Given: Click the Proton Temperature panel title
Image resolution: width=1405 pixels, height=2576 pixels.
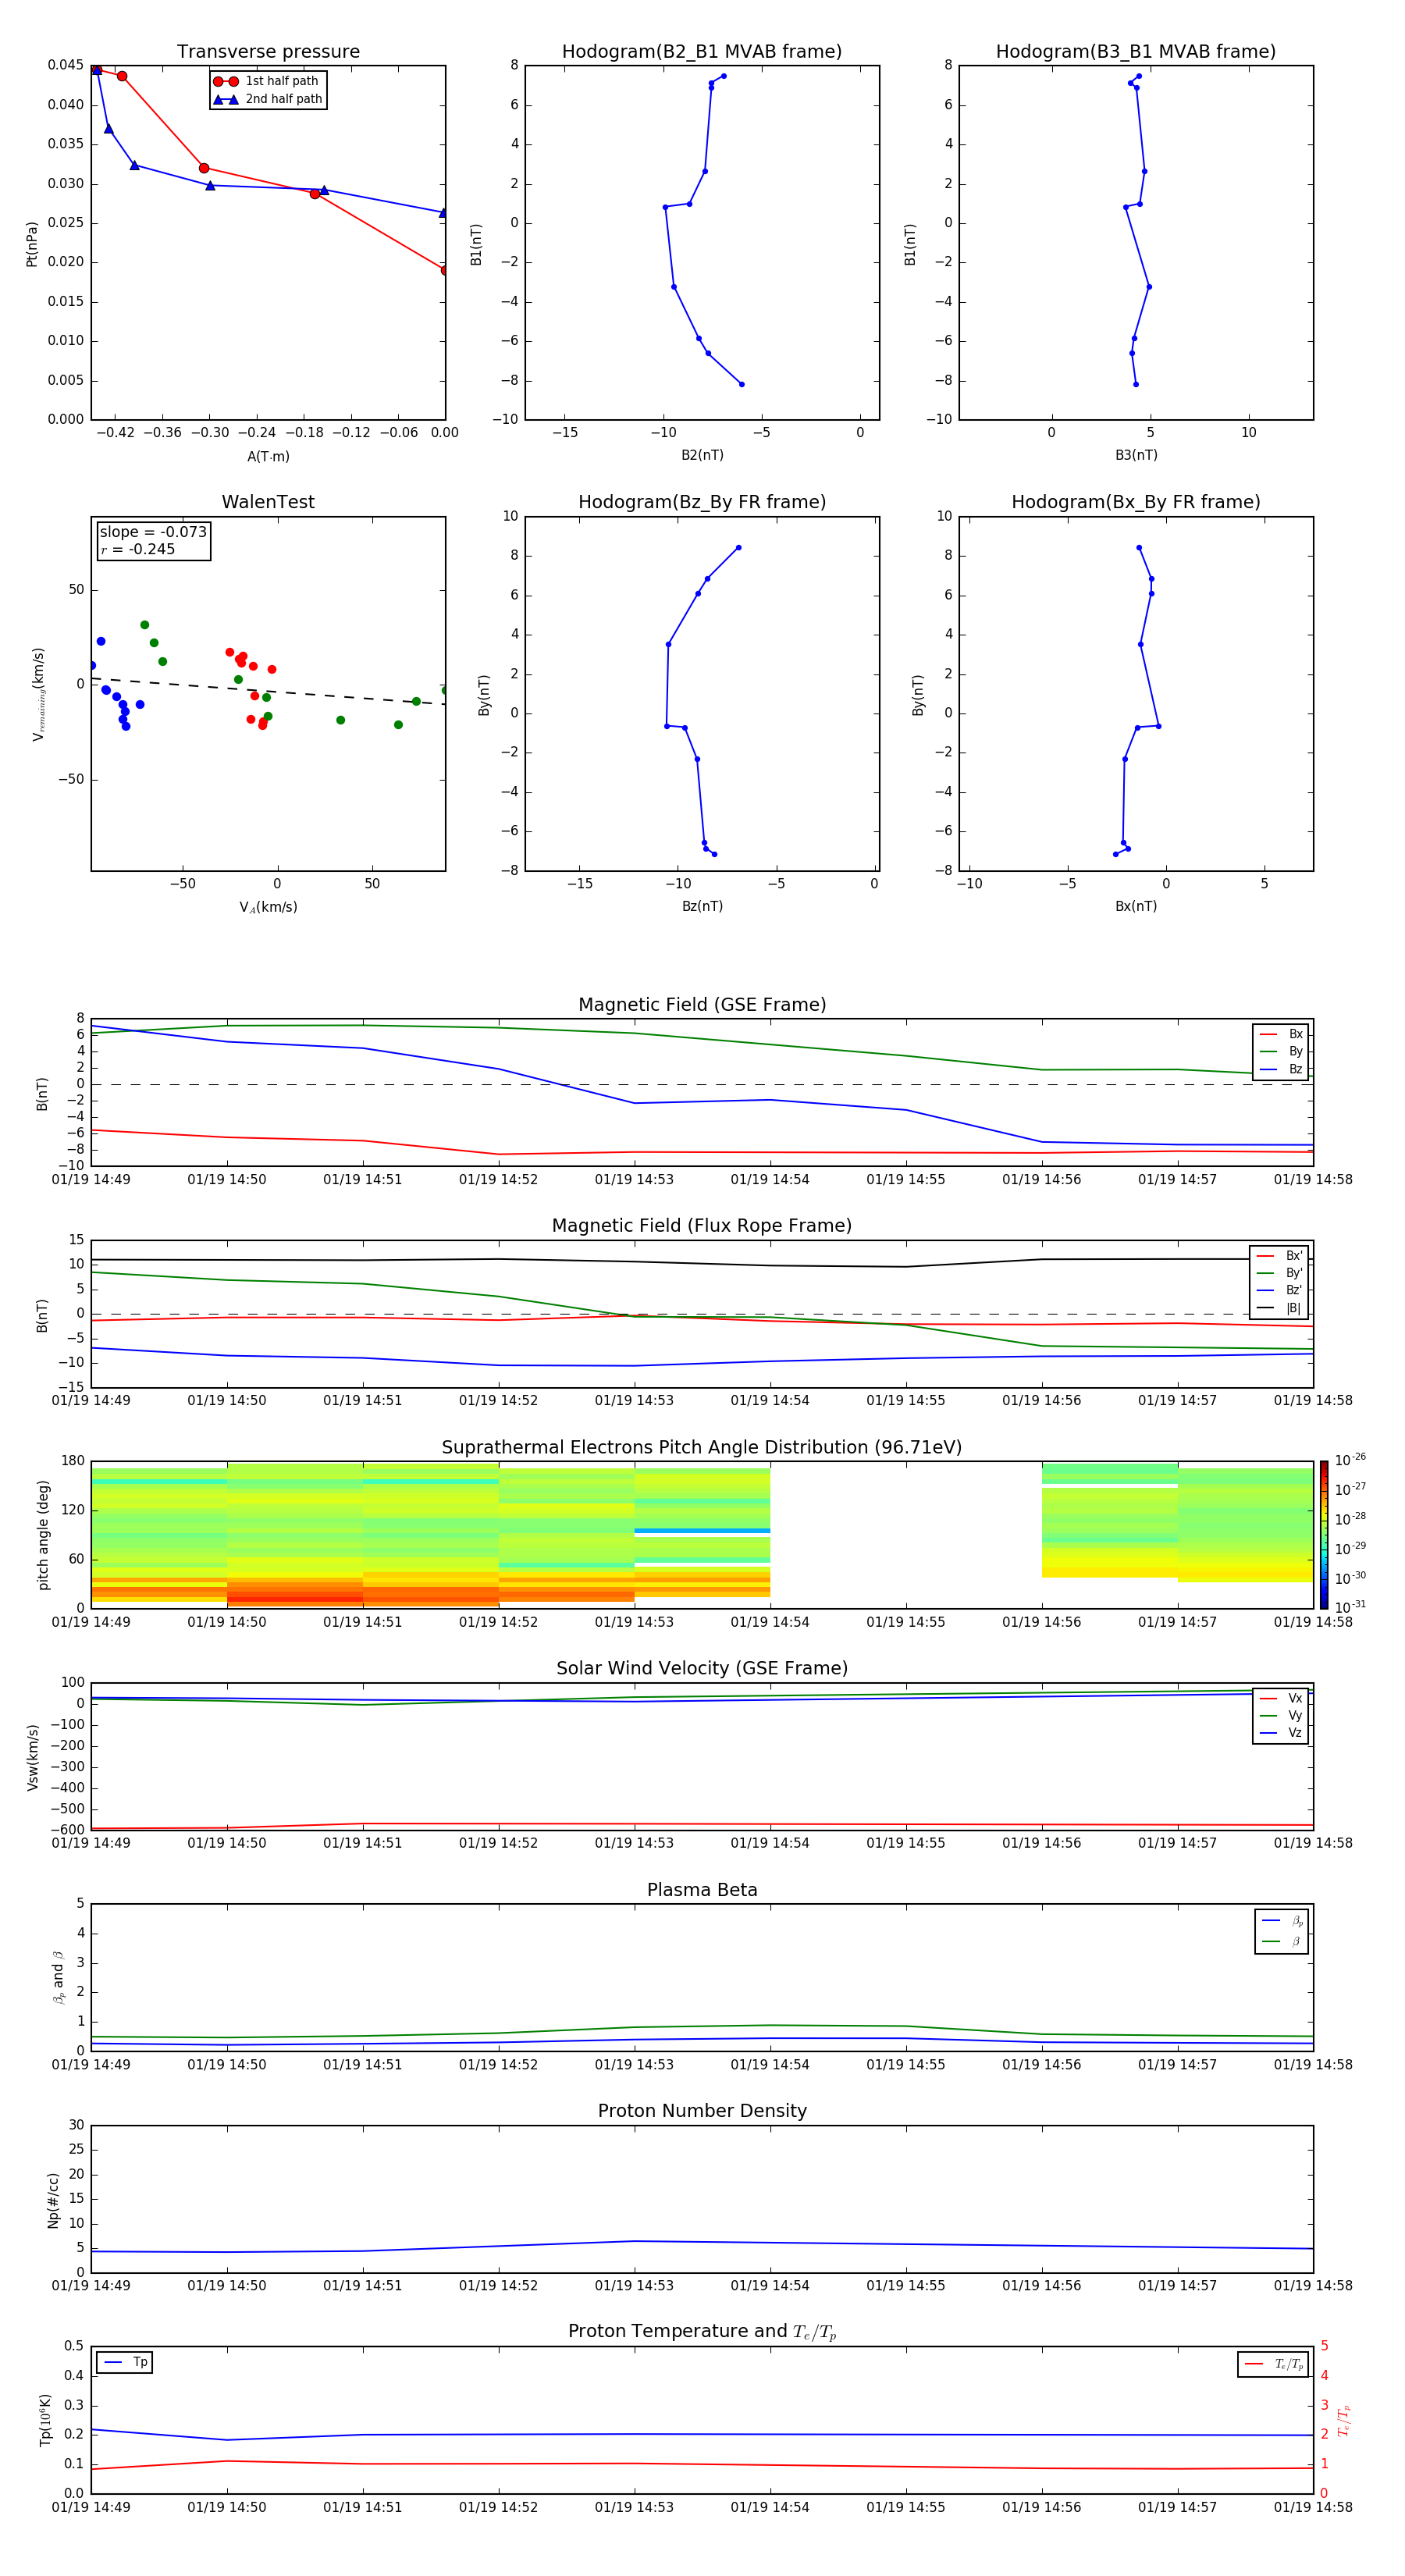Looking at the screenshot, I should coord(702,2332).
